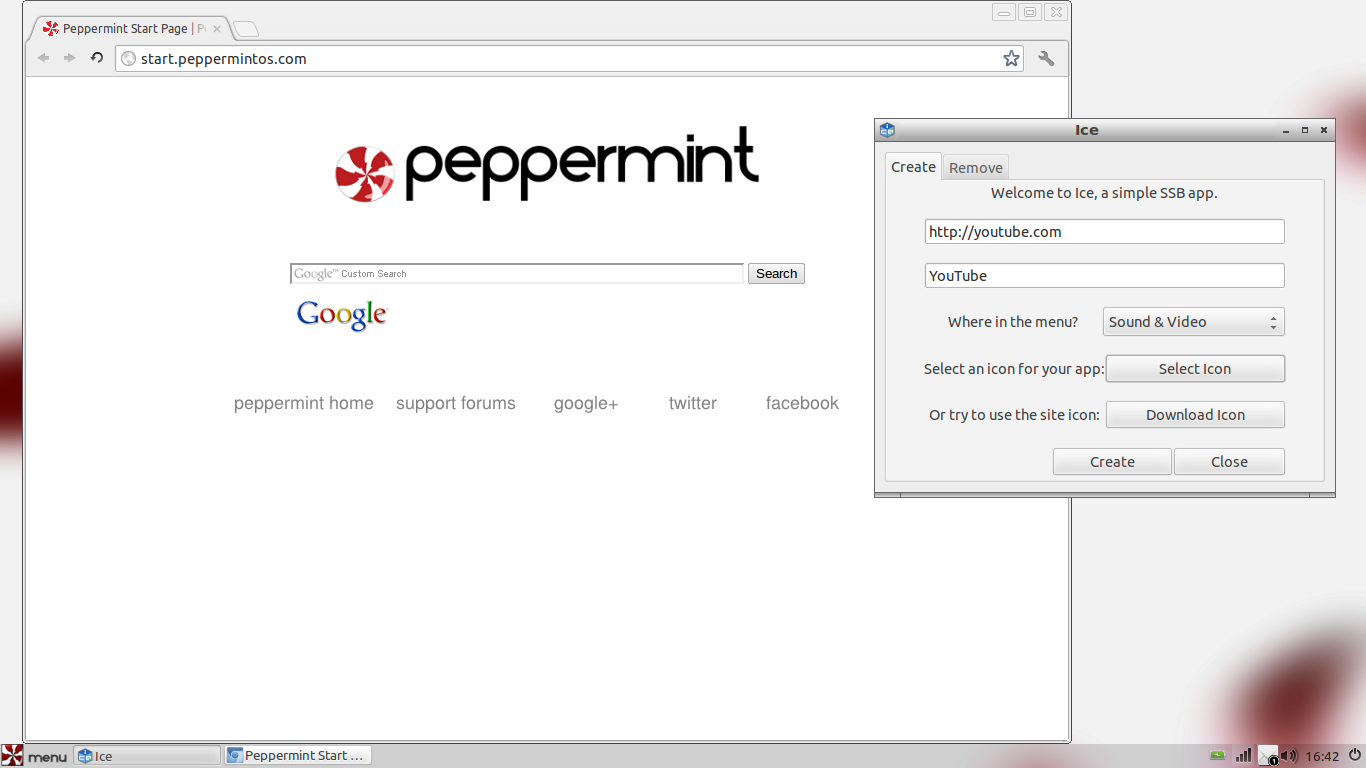Click the globe icon in the address bar
This screenshot has width=1366, height=768.
[x=128, y=59]
